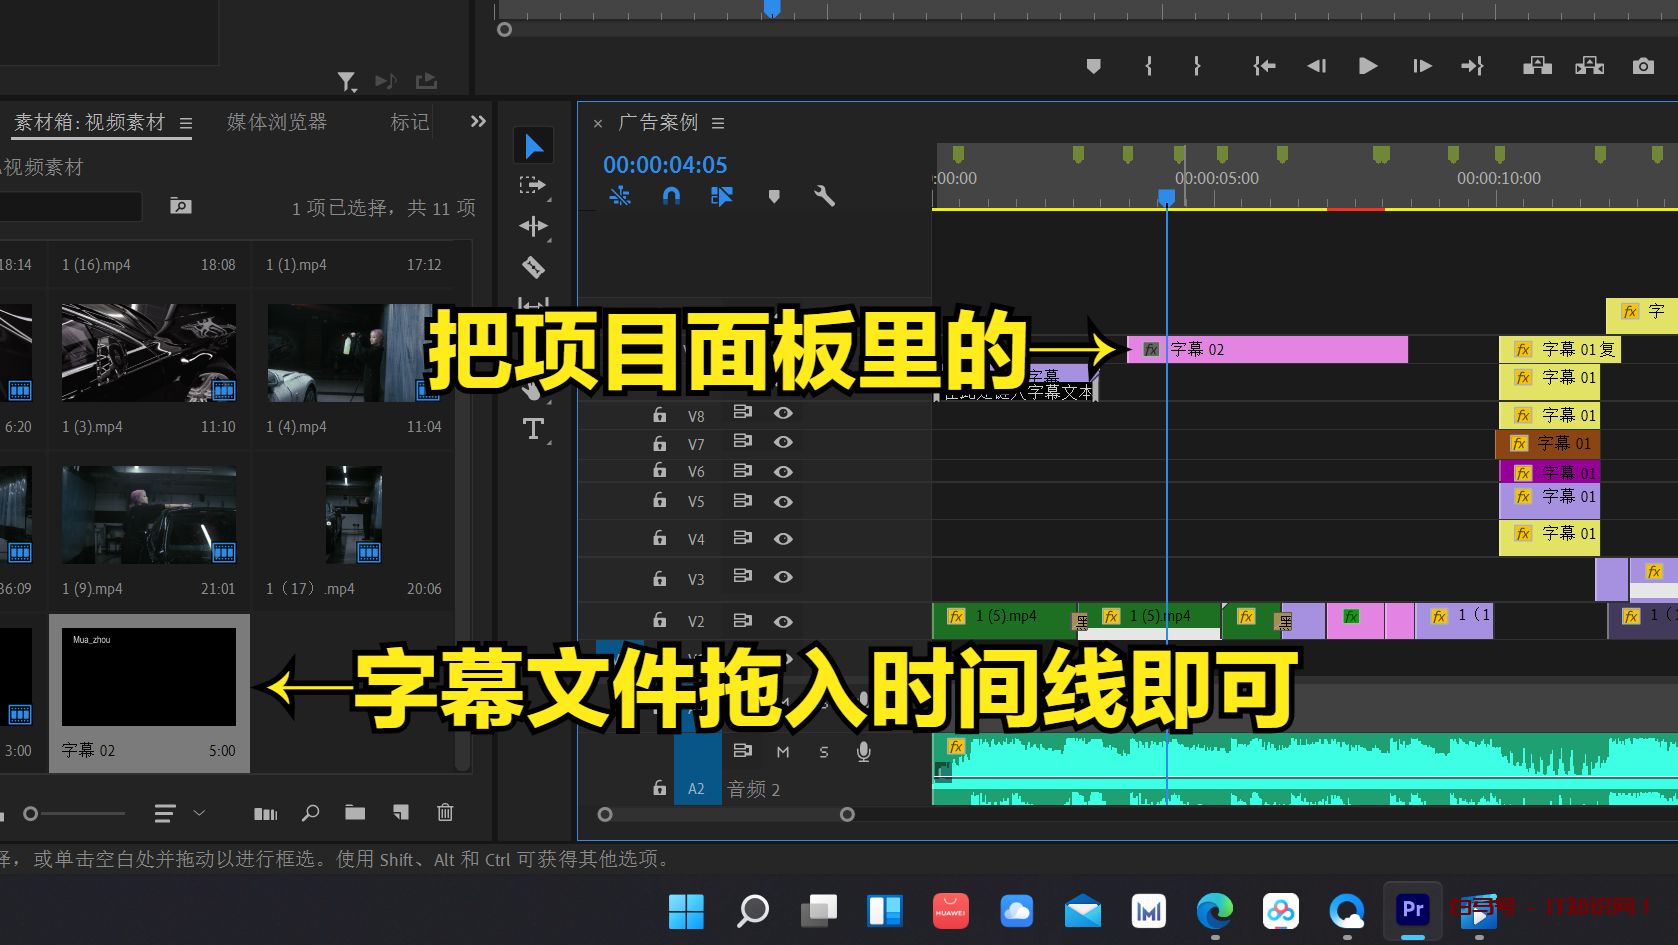The image size is (1678, 945).
Task: Toggle timeline snapping magnet icon
Action: (671, 196)
